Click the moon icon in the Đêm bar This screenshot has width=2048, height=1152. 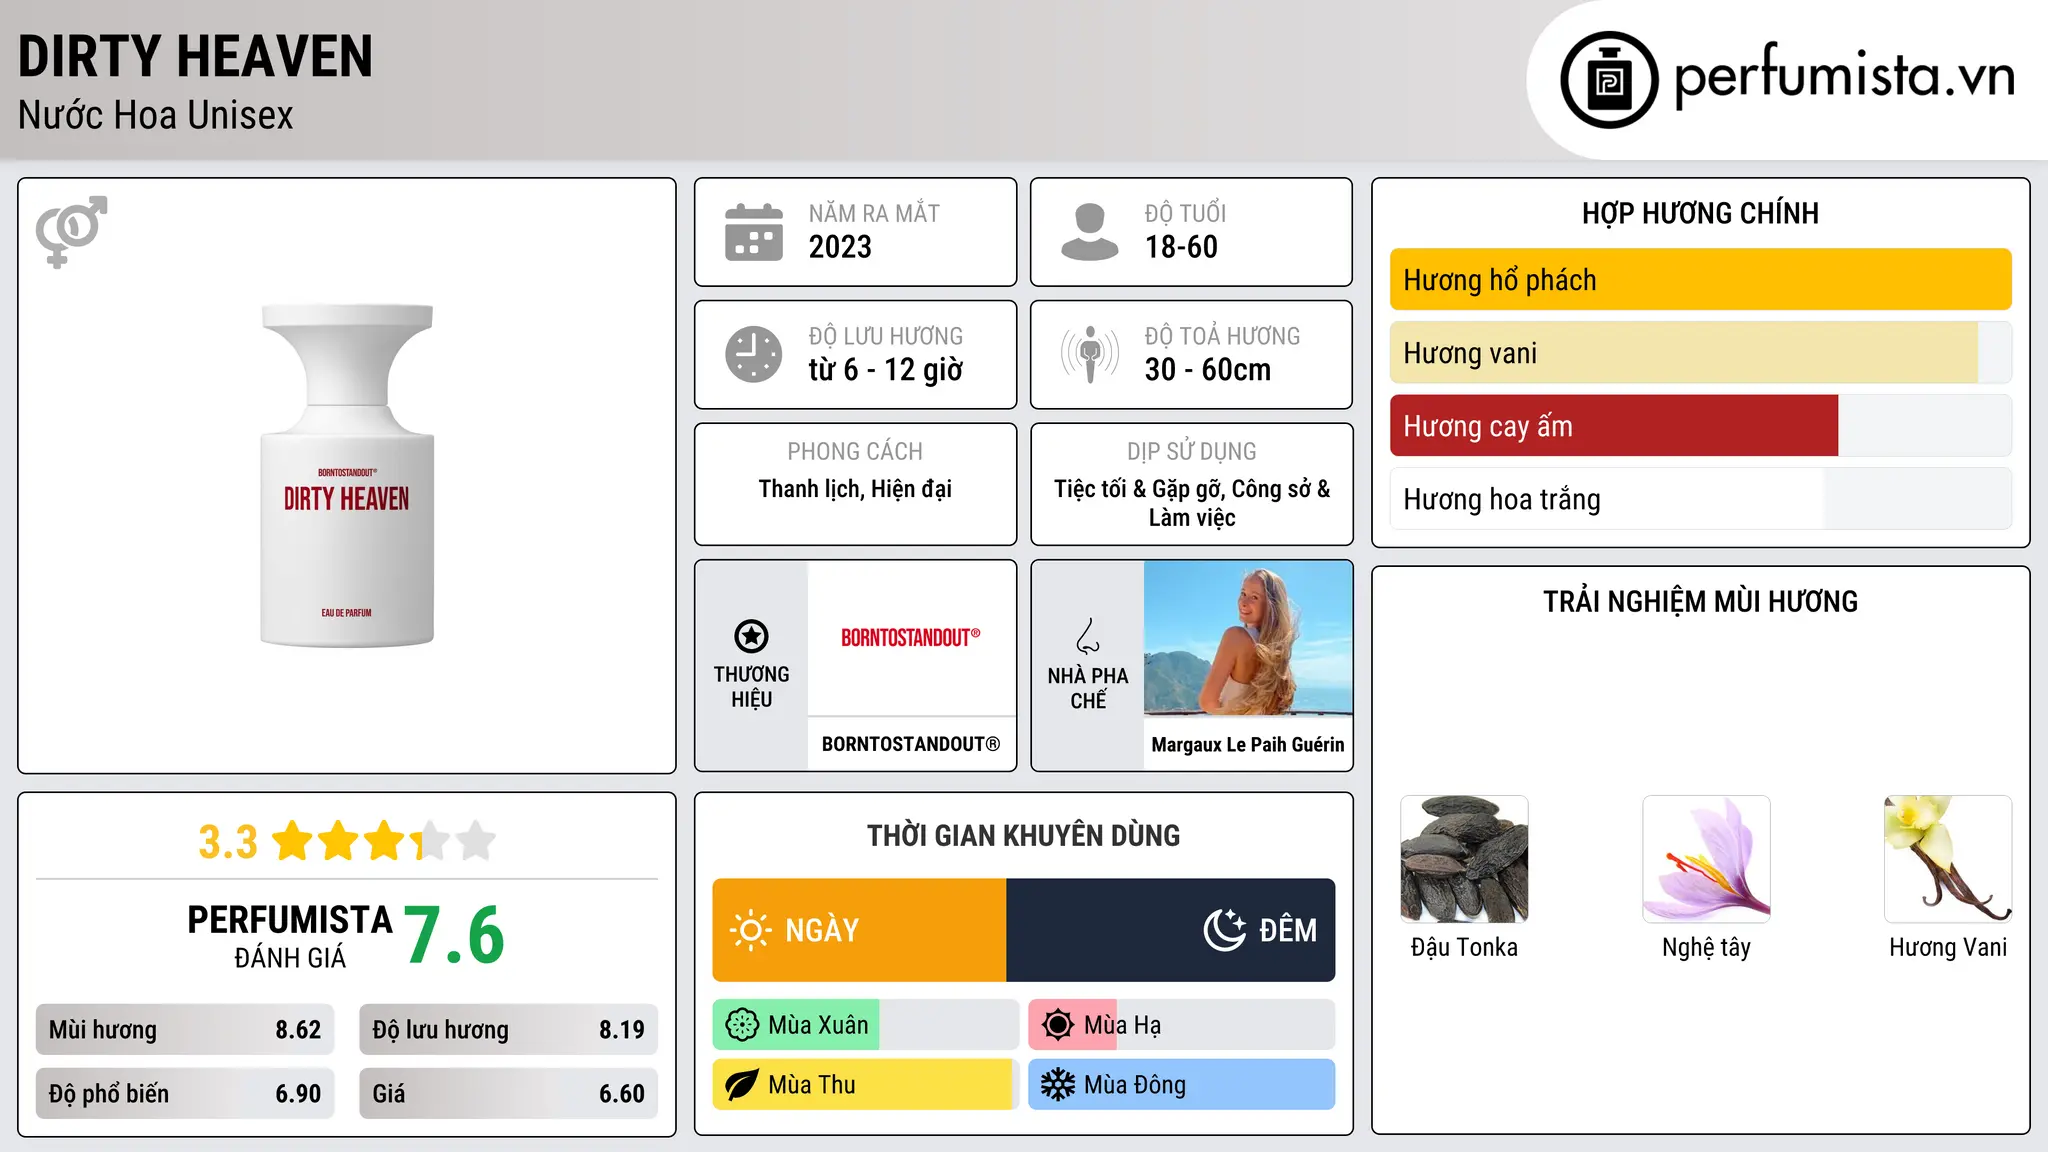click(x=1225, y=930)
